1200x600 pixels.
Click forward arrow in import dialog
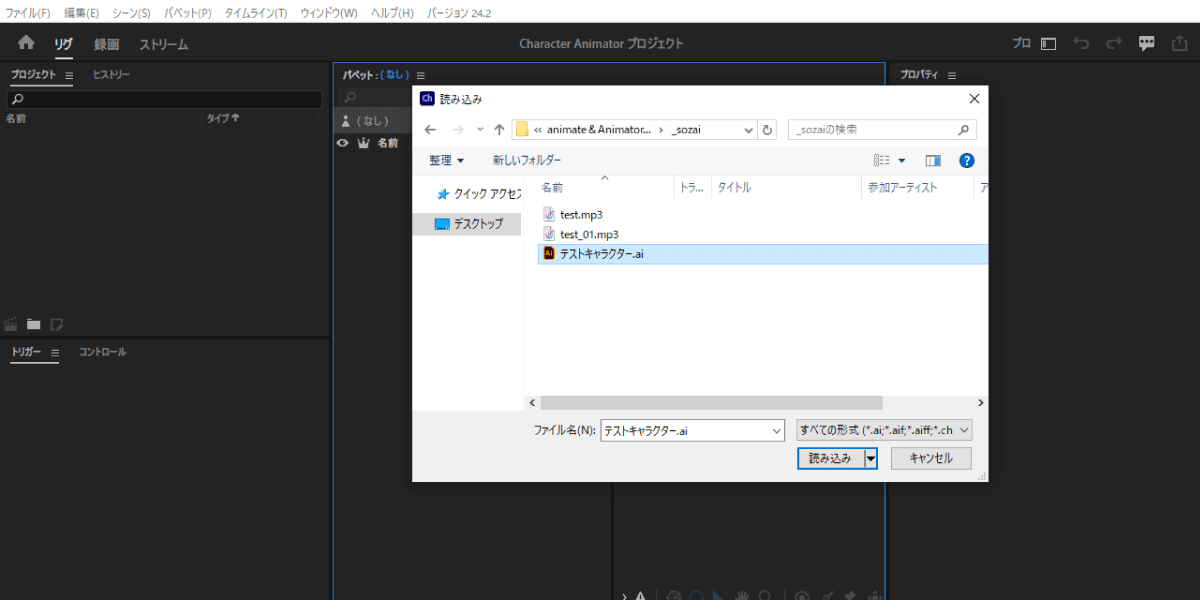coord(458,130)
